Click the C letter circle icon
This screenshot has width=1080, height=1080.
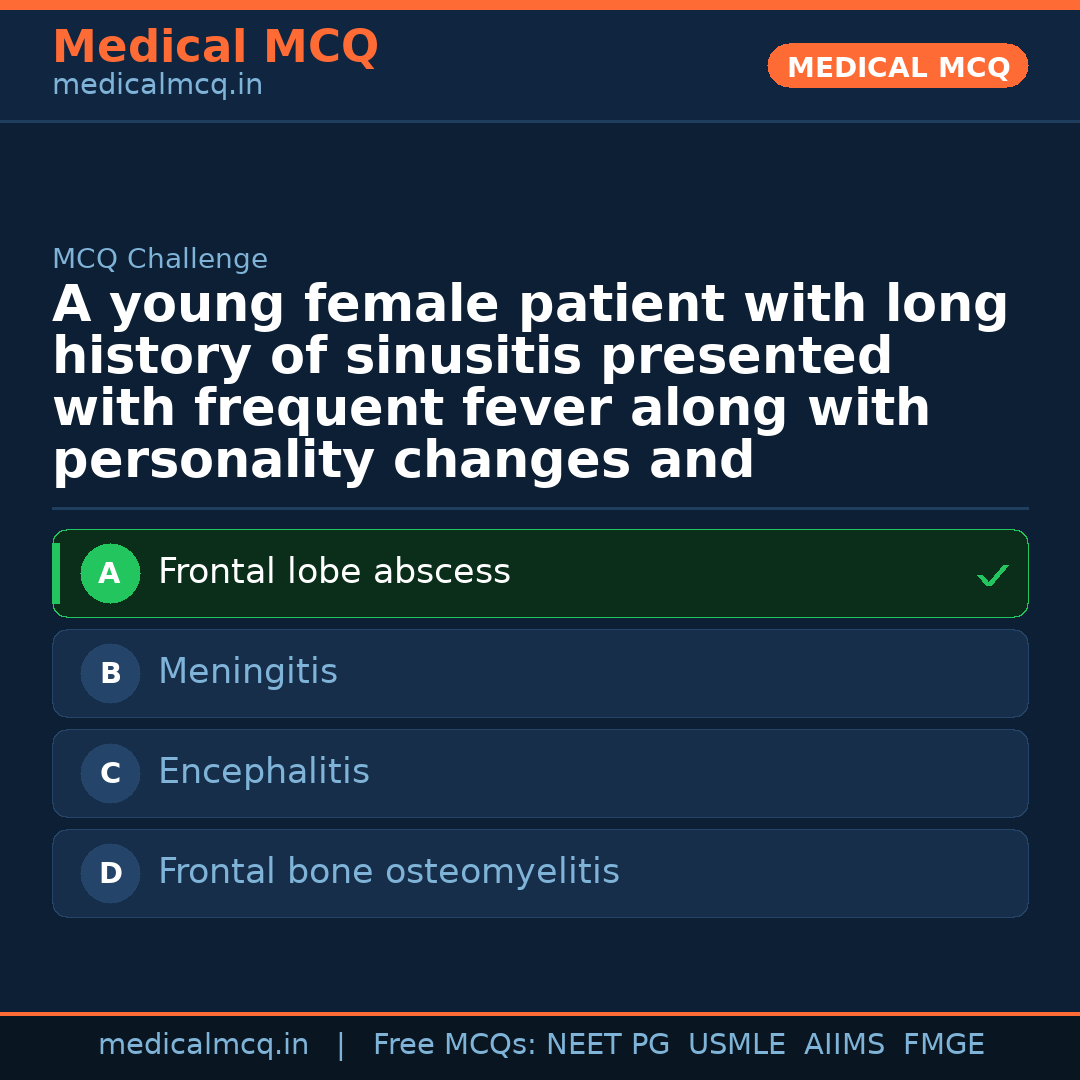point(110,773)
